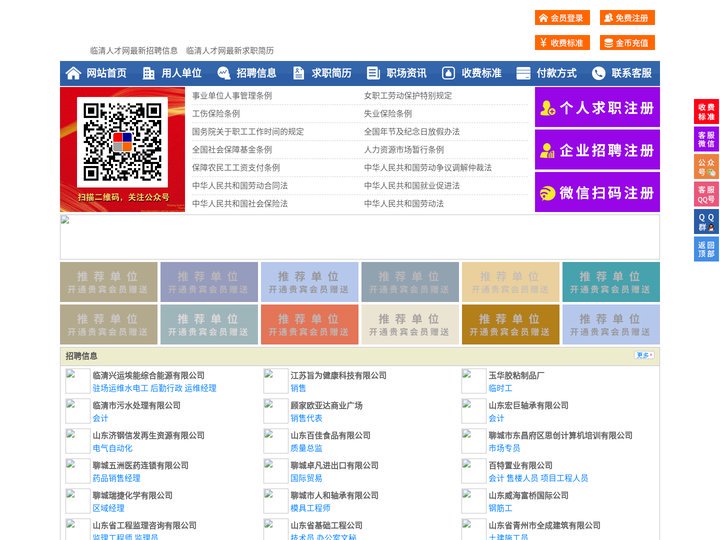Image resolution: width=720 pixels, height=540 pixels.
Task: Open 用人单位 navigation item
Action: (181, 73)
